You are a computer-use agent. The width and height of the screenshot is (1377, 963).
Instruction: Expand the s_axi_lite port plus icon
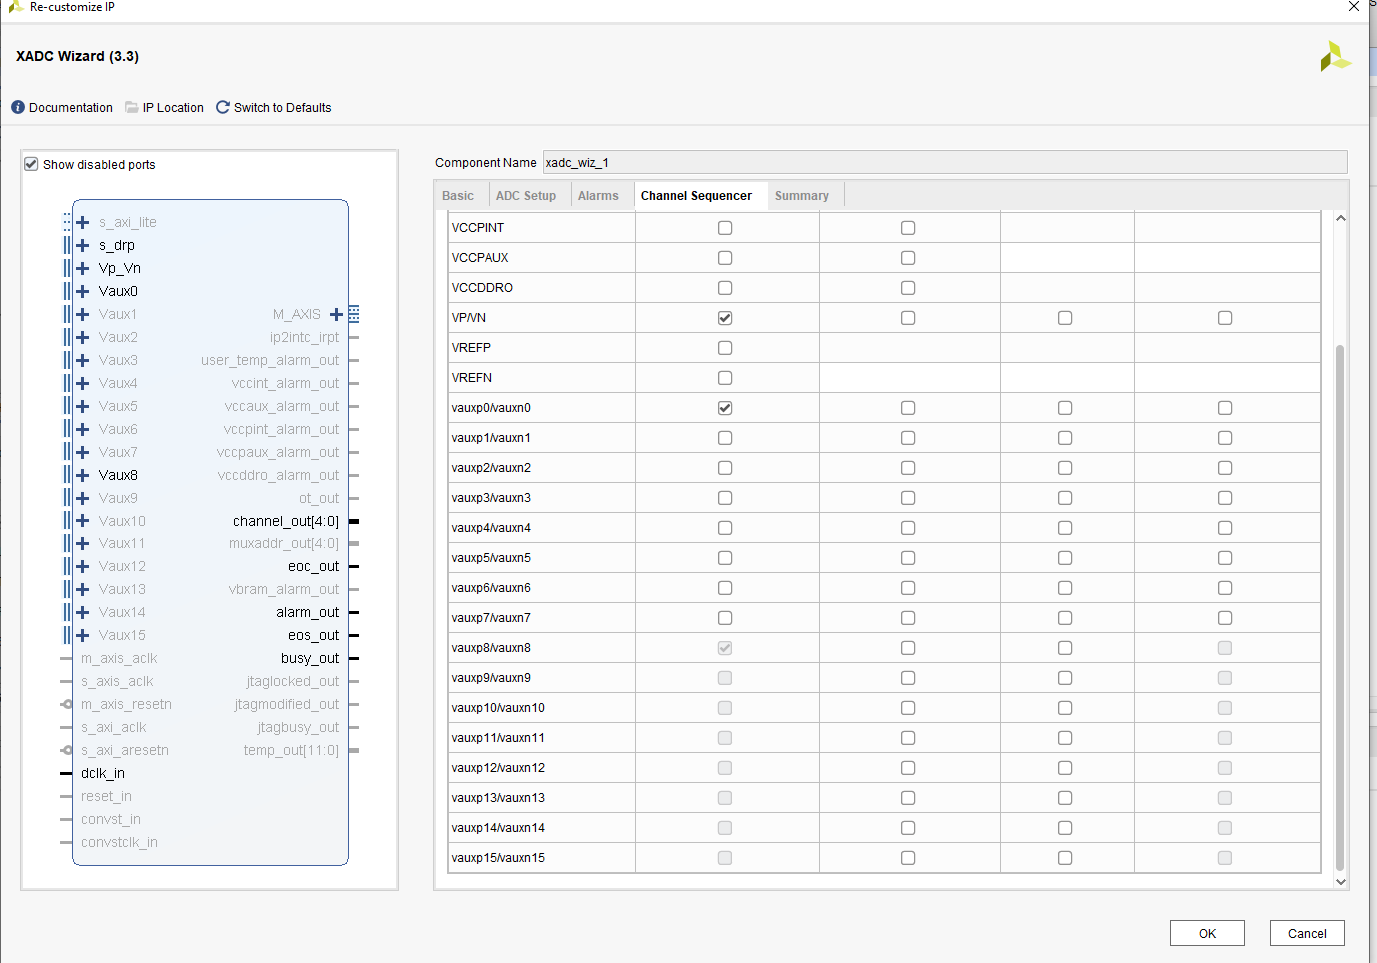(83, 222)
